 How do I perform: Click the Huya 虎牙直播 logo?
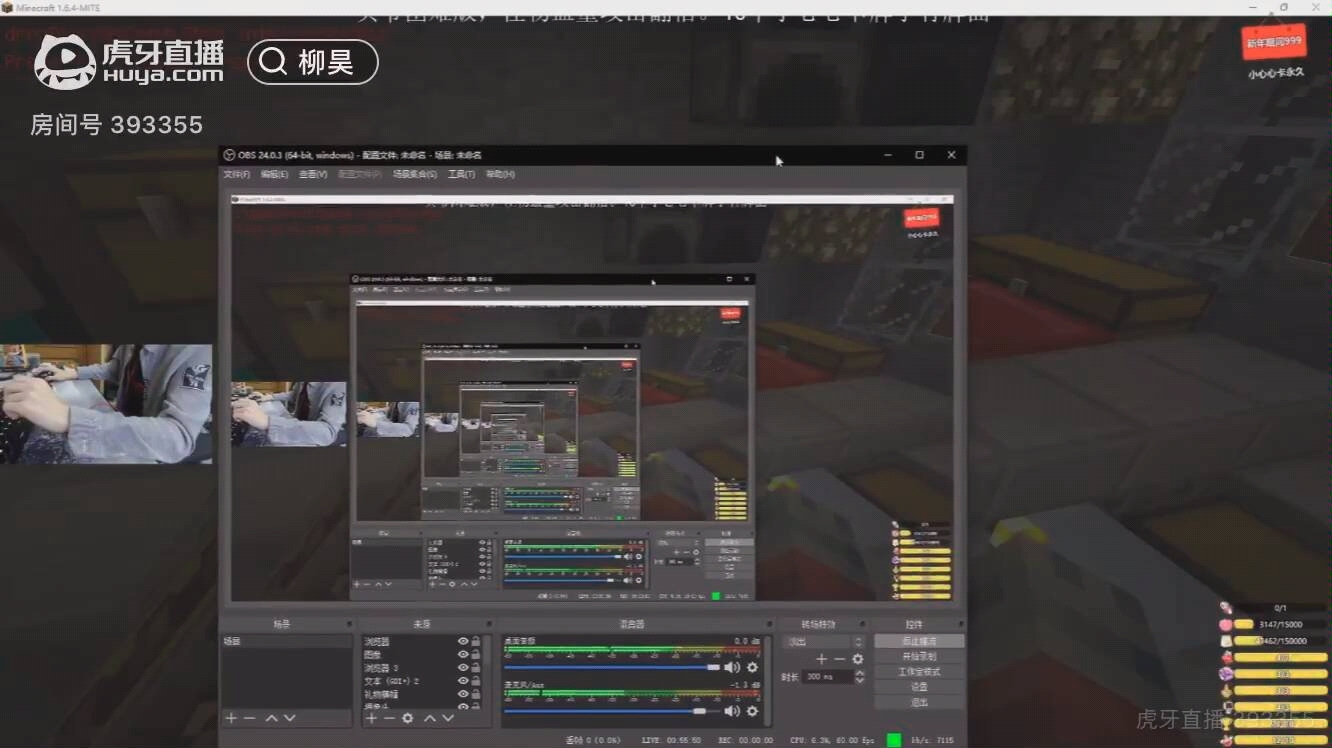coord(129,62)
